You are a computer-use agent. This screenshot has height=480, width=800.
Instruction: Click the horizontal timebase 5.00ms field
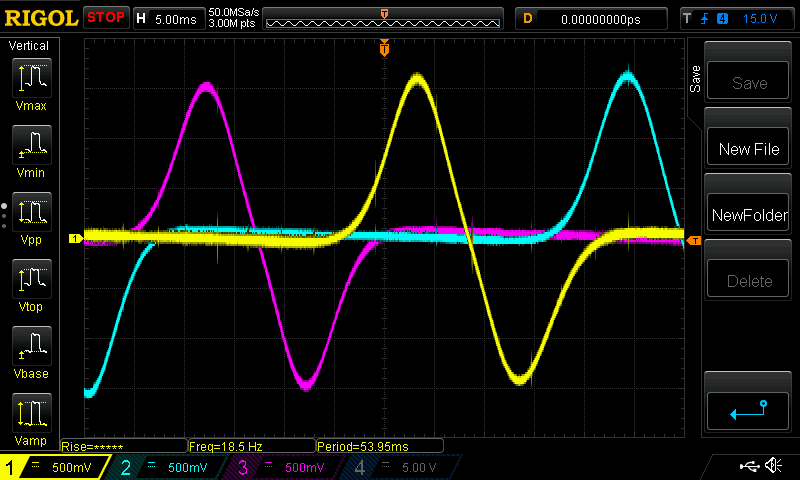coord(169,19)
